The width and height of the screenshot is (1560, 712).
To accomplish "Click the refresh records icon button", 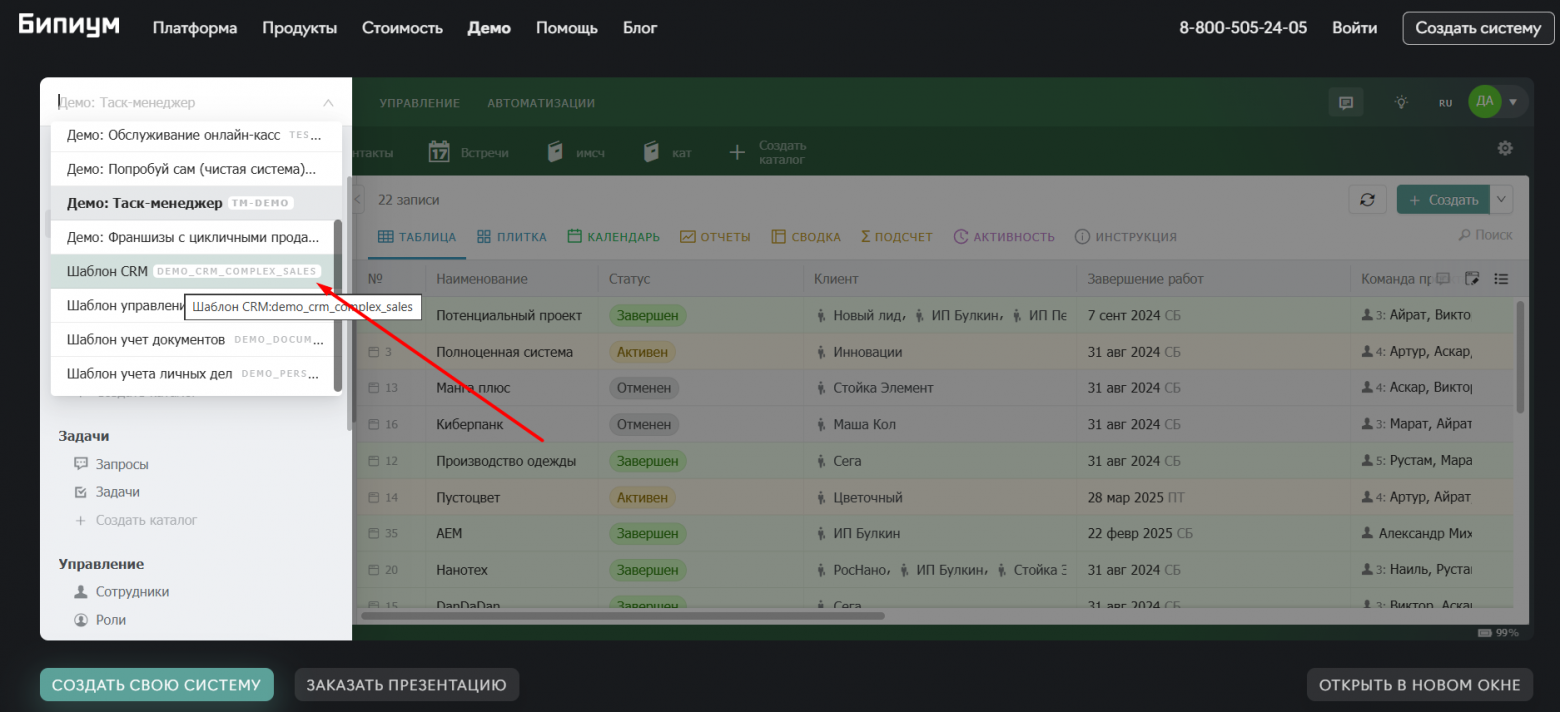I will click(x=1367, y=199).
